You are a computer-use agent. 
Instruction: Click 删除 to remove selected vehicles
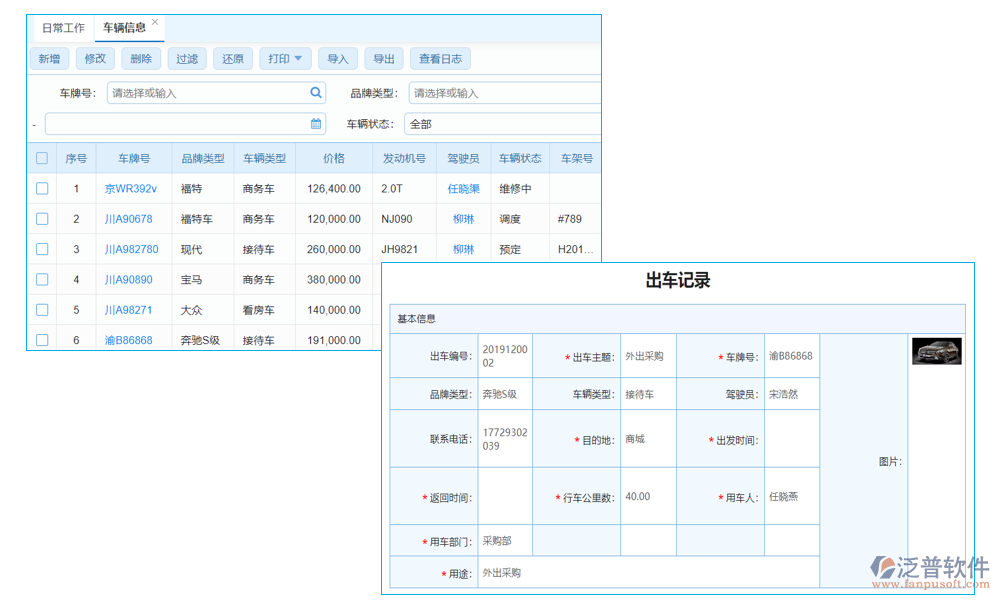pyautogui.click(x=140, y=58)
